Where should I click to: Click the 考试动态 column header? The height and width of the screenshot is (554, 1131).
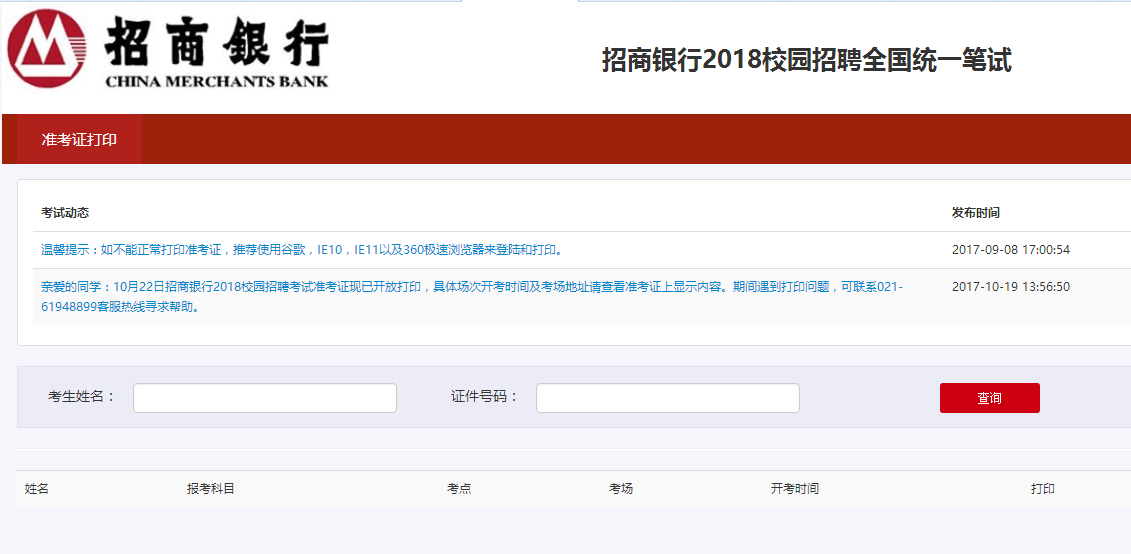[65, 213]
